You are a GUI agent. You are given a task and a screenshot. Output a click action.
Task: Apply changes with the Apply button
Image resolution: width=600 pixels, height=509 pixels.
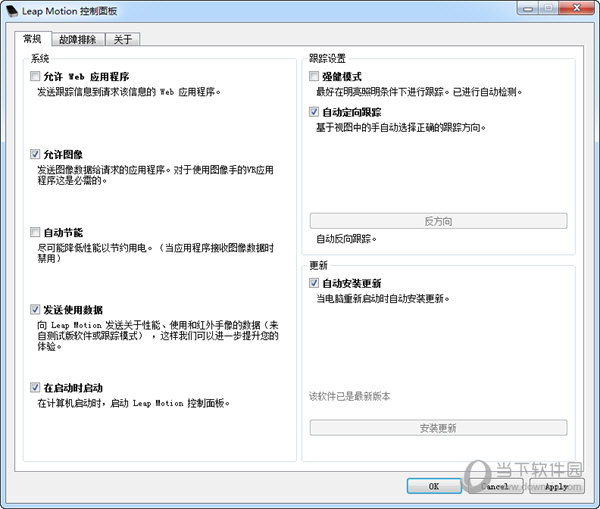556,487
